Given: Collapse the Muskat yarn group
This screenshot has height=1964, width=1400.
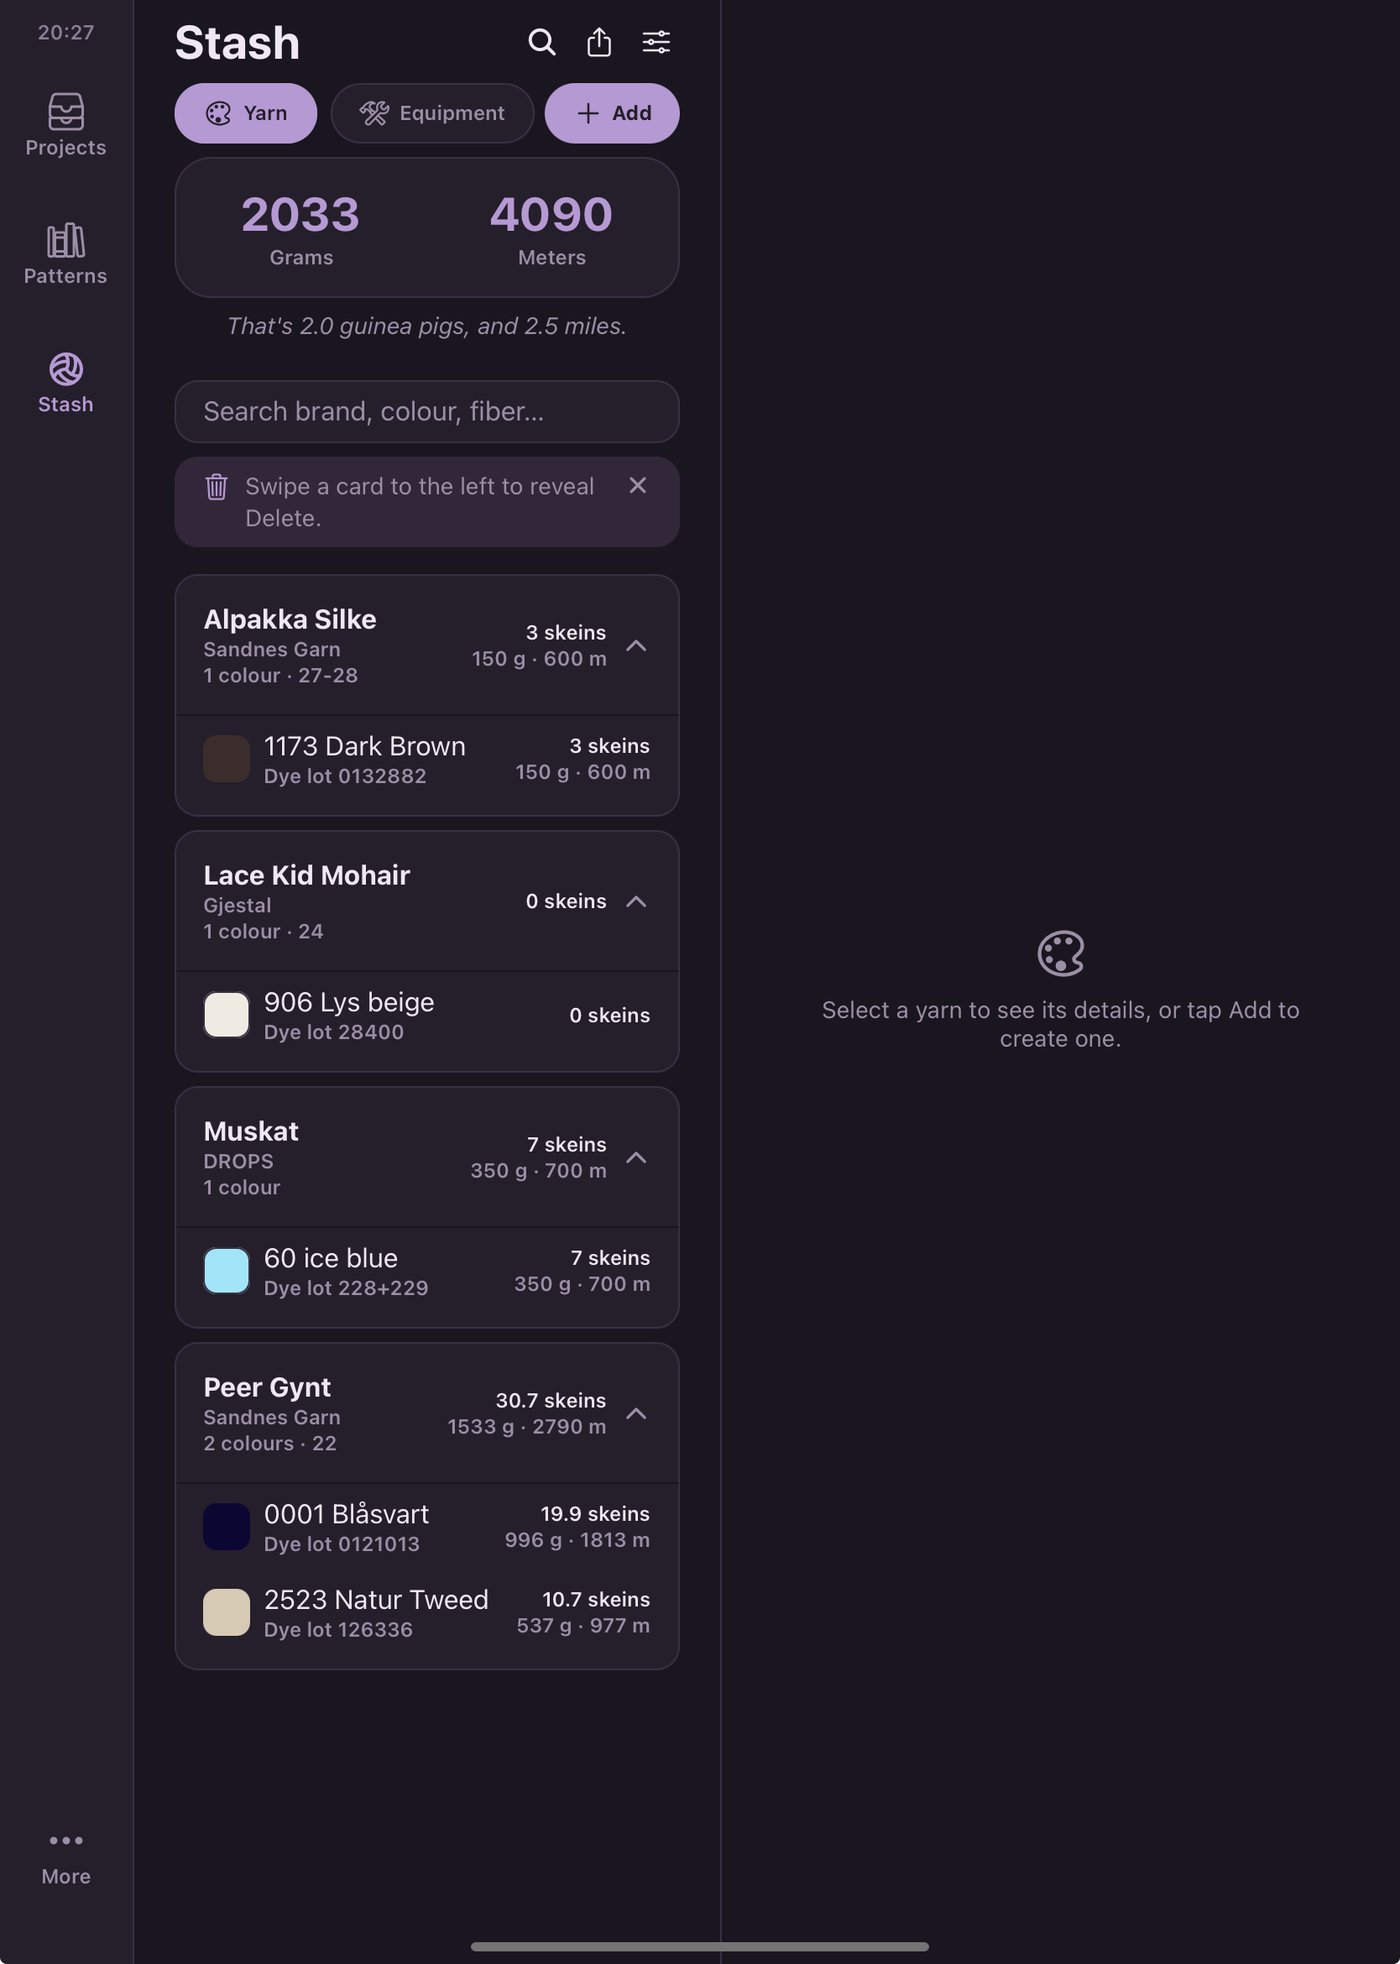Looking at the screenshot, I should click(636, 1158).
